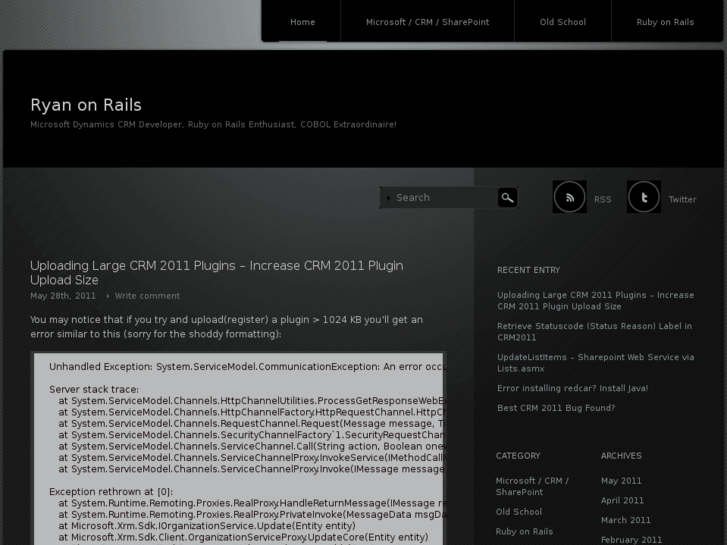Click the May 28th, 2011 post date
This screenshot has width=727, height=545.
[63, 296]
